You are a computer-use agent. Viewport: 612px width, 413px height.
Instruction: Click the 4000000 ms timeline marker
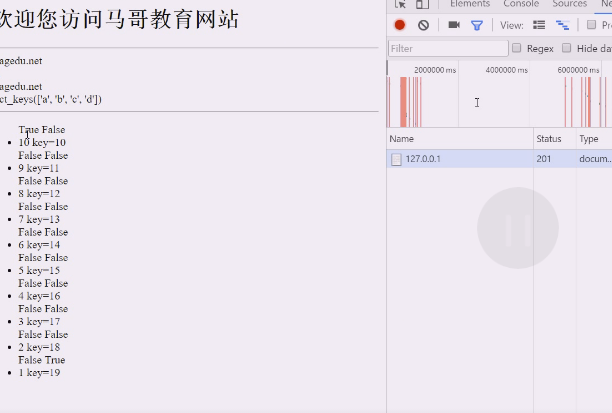pyautogui.click(x=507, y=70)
